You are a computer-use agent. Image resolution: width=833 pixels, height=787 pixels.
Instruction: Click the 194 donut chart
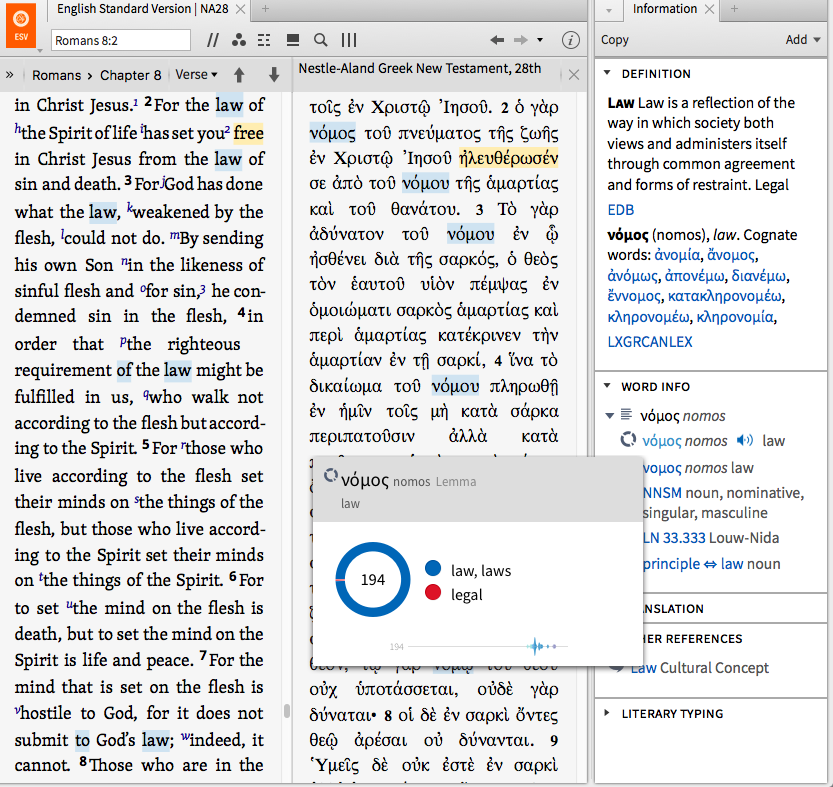click(x=372, y=579)
